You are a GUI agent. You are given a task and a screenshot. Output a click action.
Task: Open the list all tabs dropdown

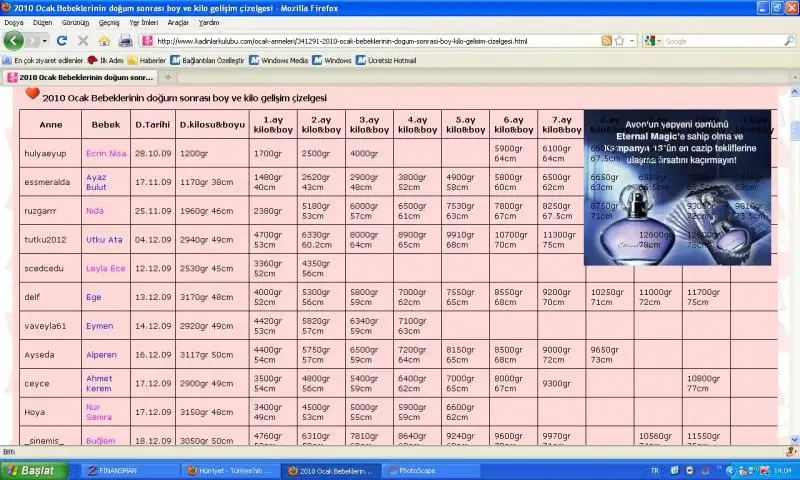794,78
